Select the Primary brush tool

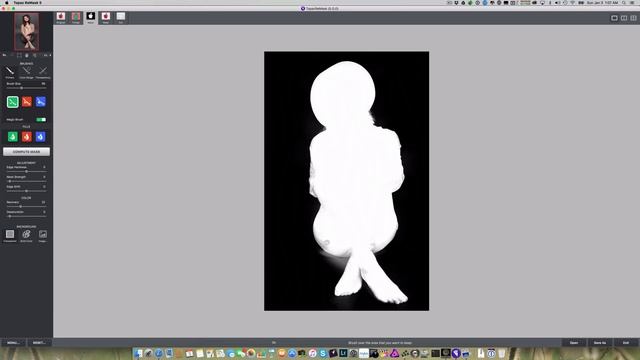click(x=10, y=72)
